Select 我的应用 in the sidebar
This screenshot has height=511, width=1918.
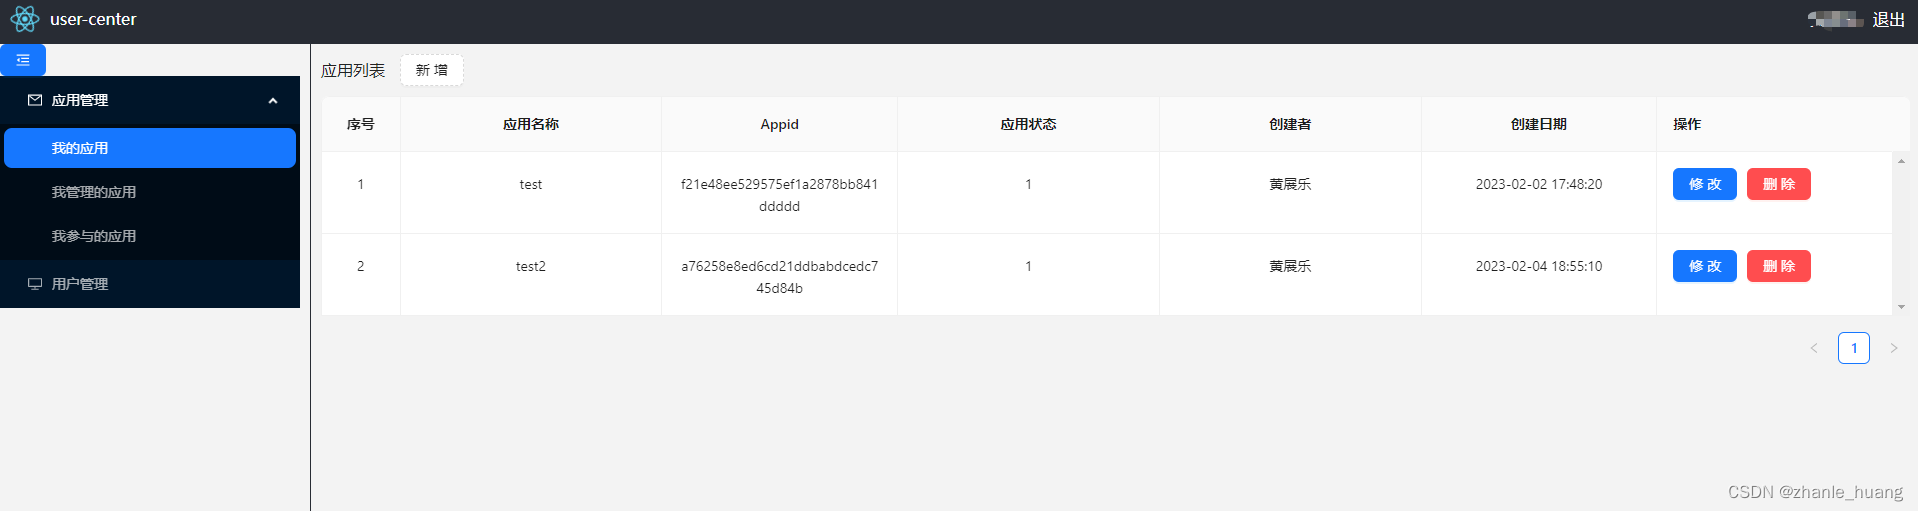pyautogui.click(x=150, y=148)
